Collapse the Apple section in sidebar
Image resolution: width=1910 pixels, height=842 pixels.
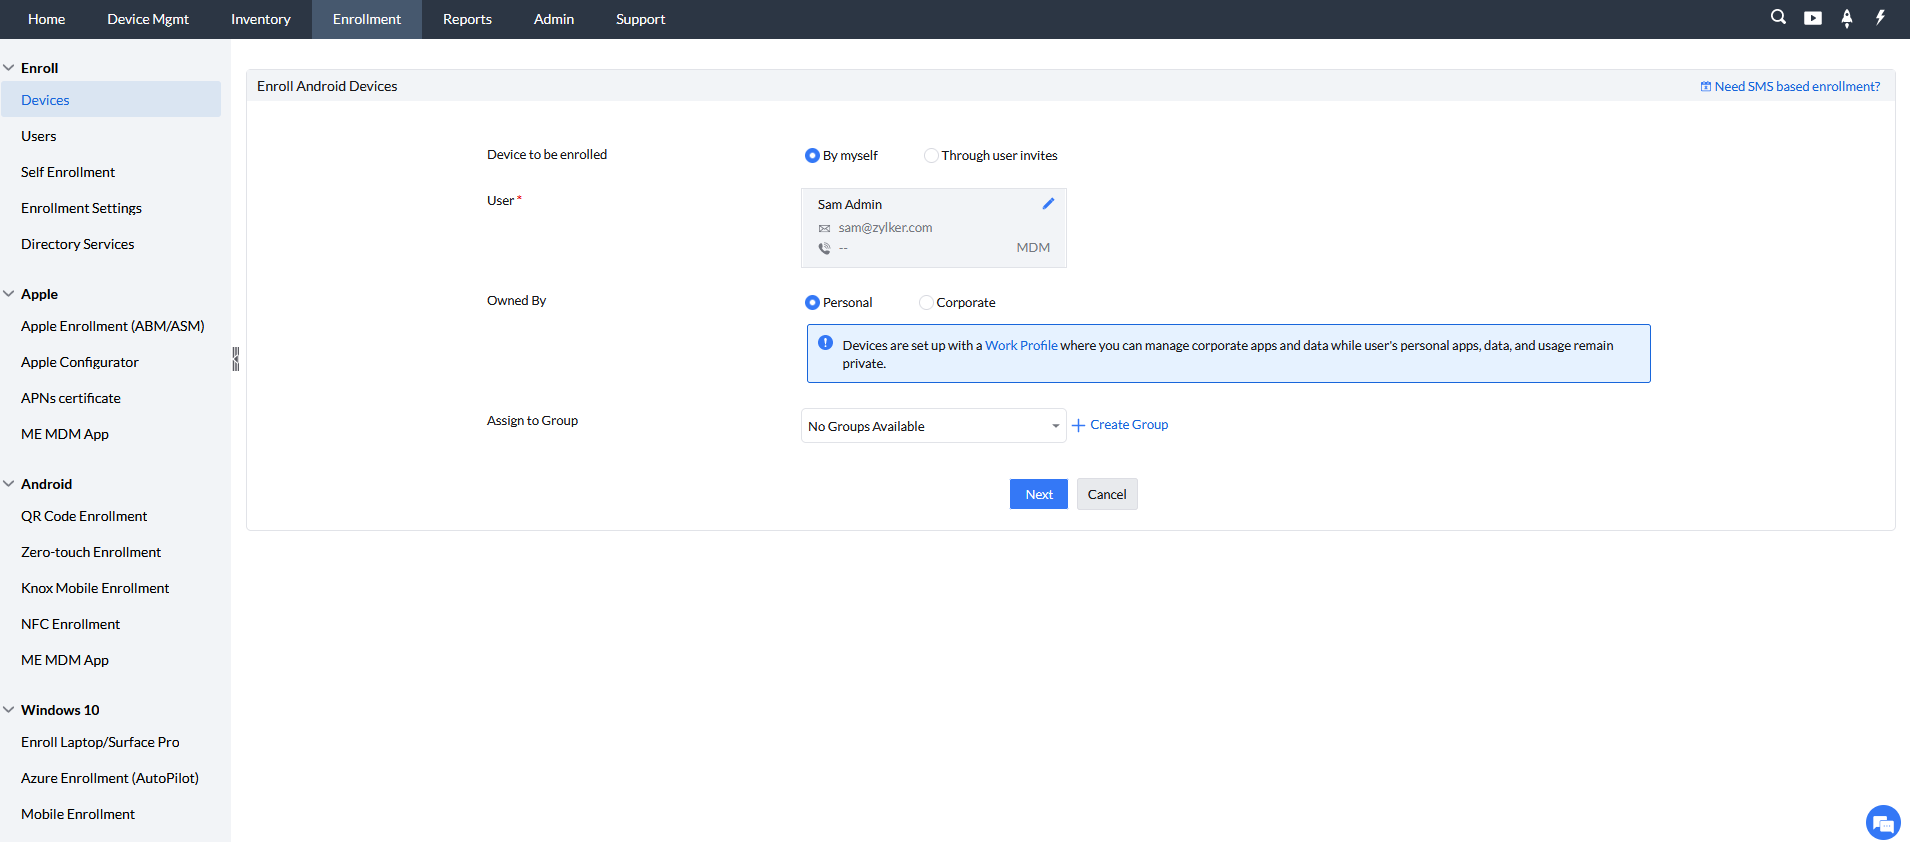[x=9, y=294]
